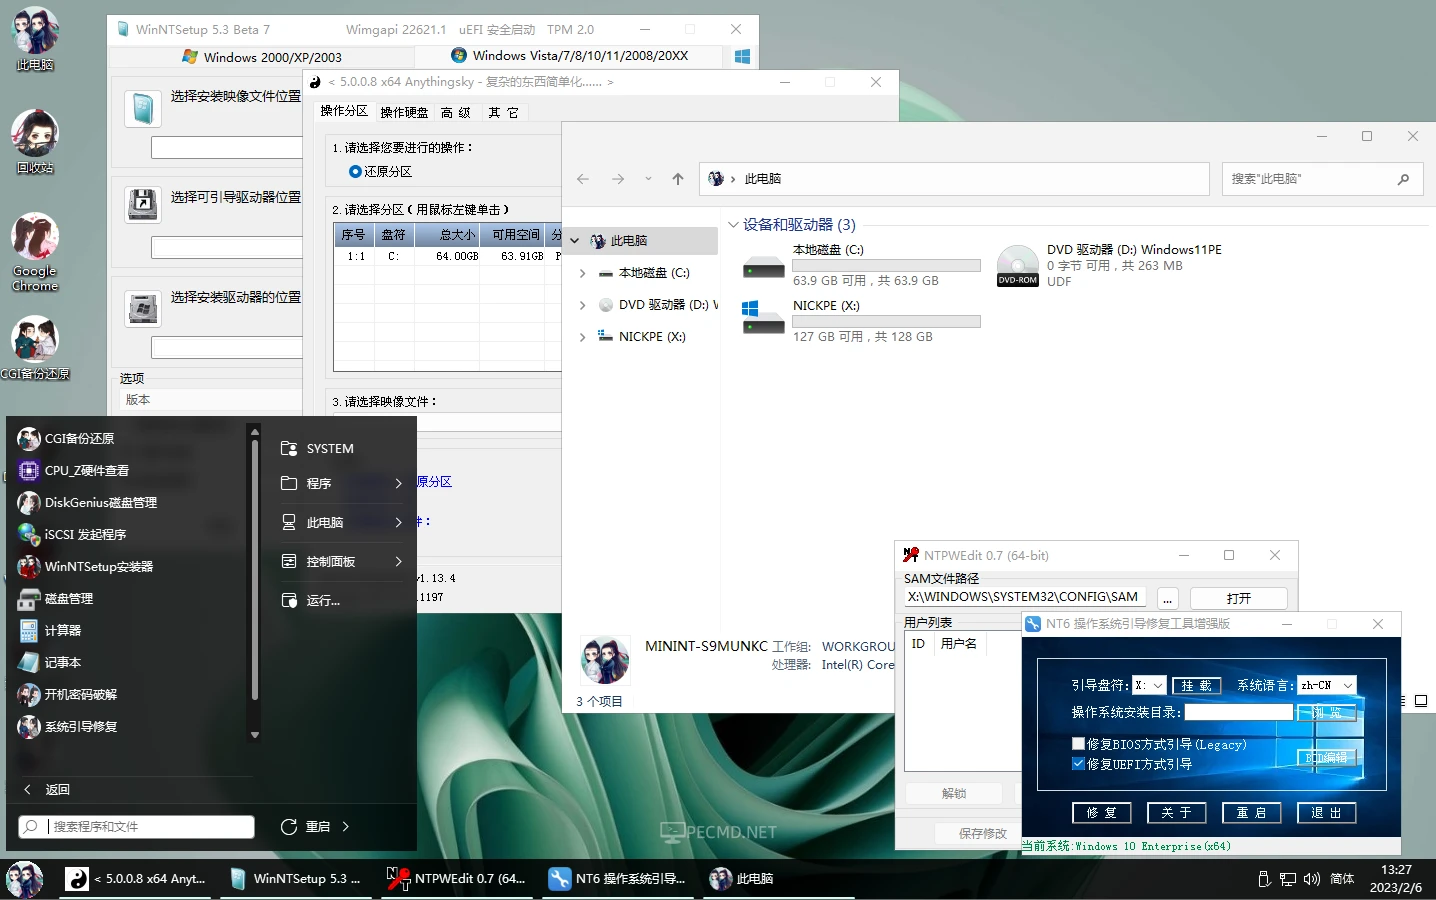The height and width of the screenshot is (900, 1436).
Task: Click start menu program list scrollbar
Action: (x=255, y=583)
